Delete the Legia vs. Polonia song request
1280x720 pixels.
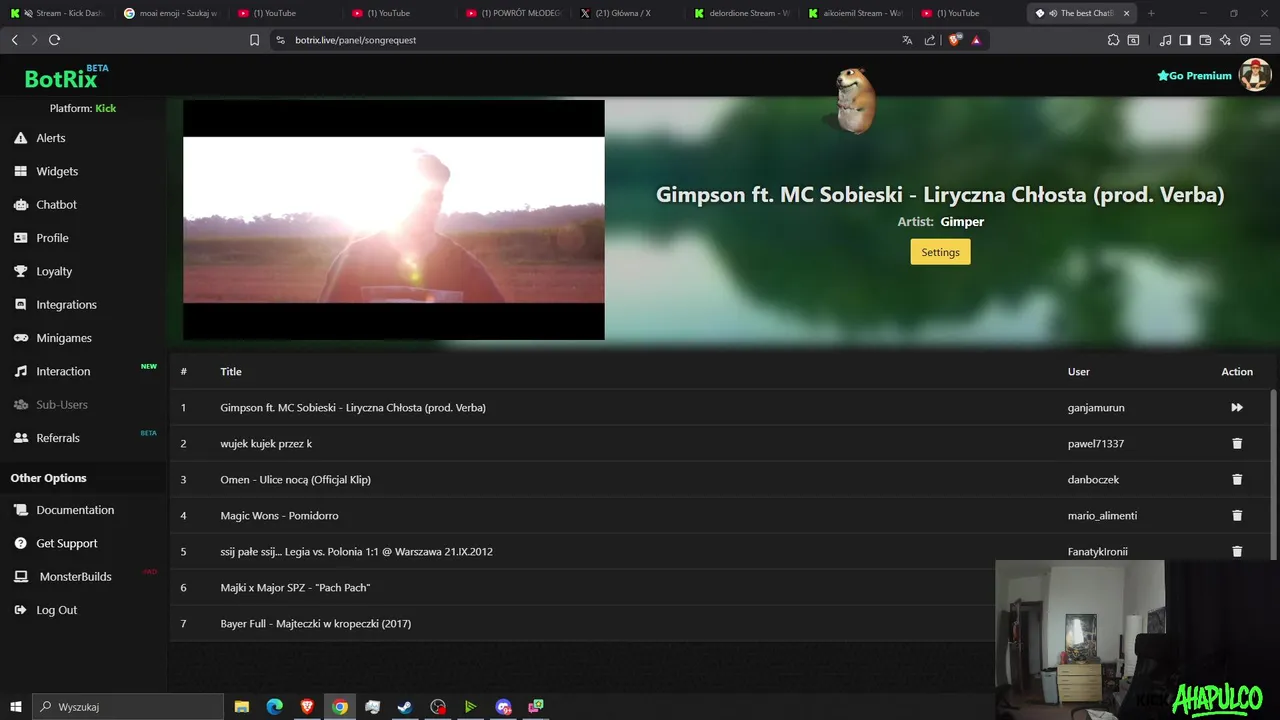[x=1237, y=551]
